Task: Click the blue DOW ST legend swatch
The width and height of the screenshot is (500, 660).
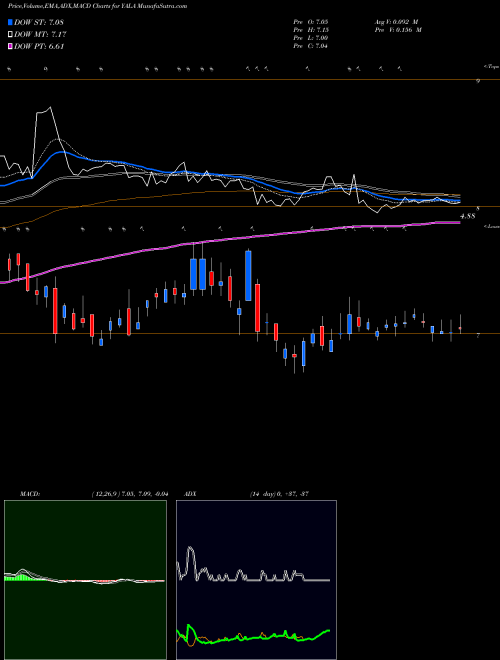Action: (x=10, y=22)
